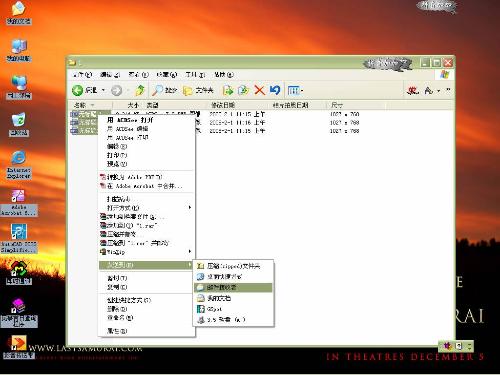
Task: Click the red Chinese IME icon in toolbar
Action: click(x=413, y=90)
